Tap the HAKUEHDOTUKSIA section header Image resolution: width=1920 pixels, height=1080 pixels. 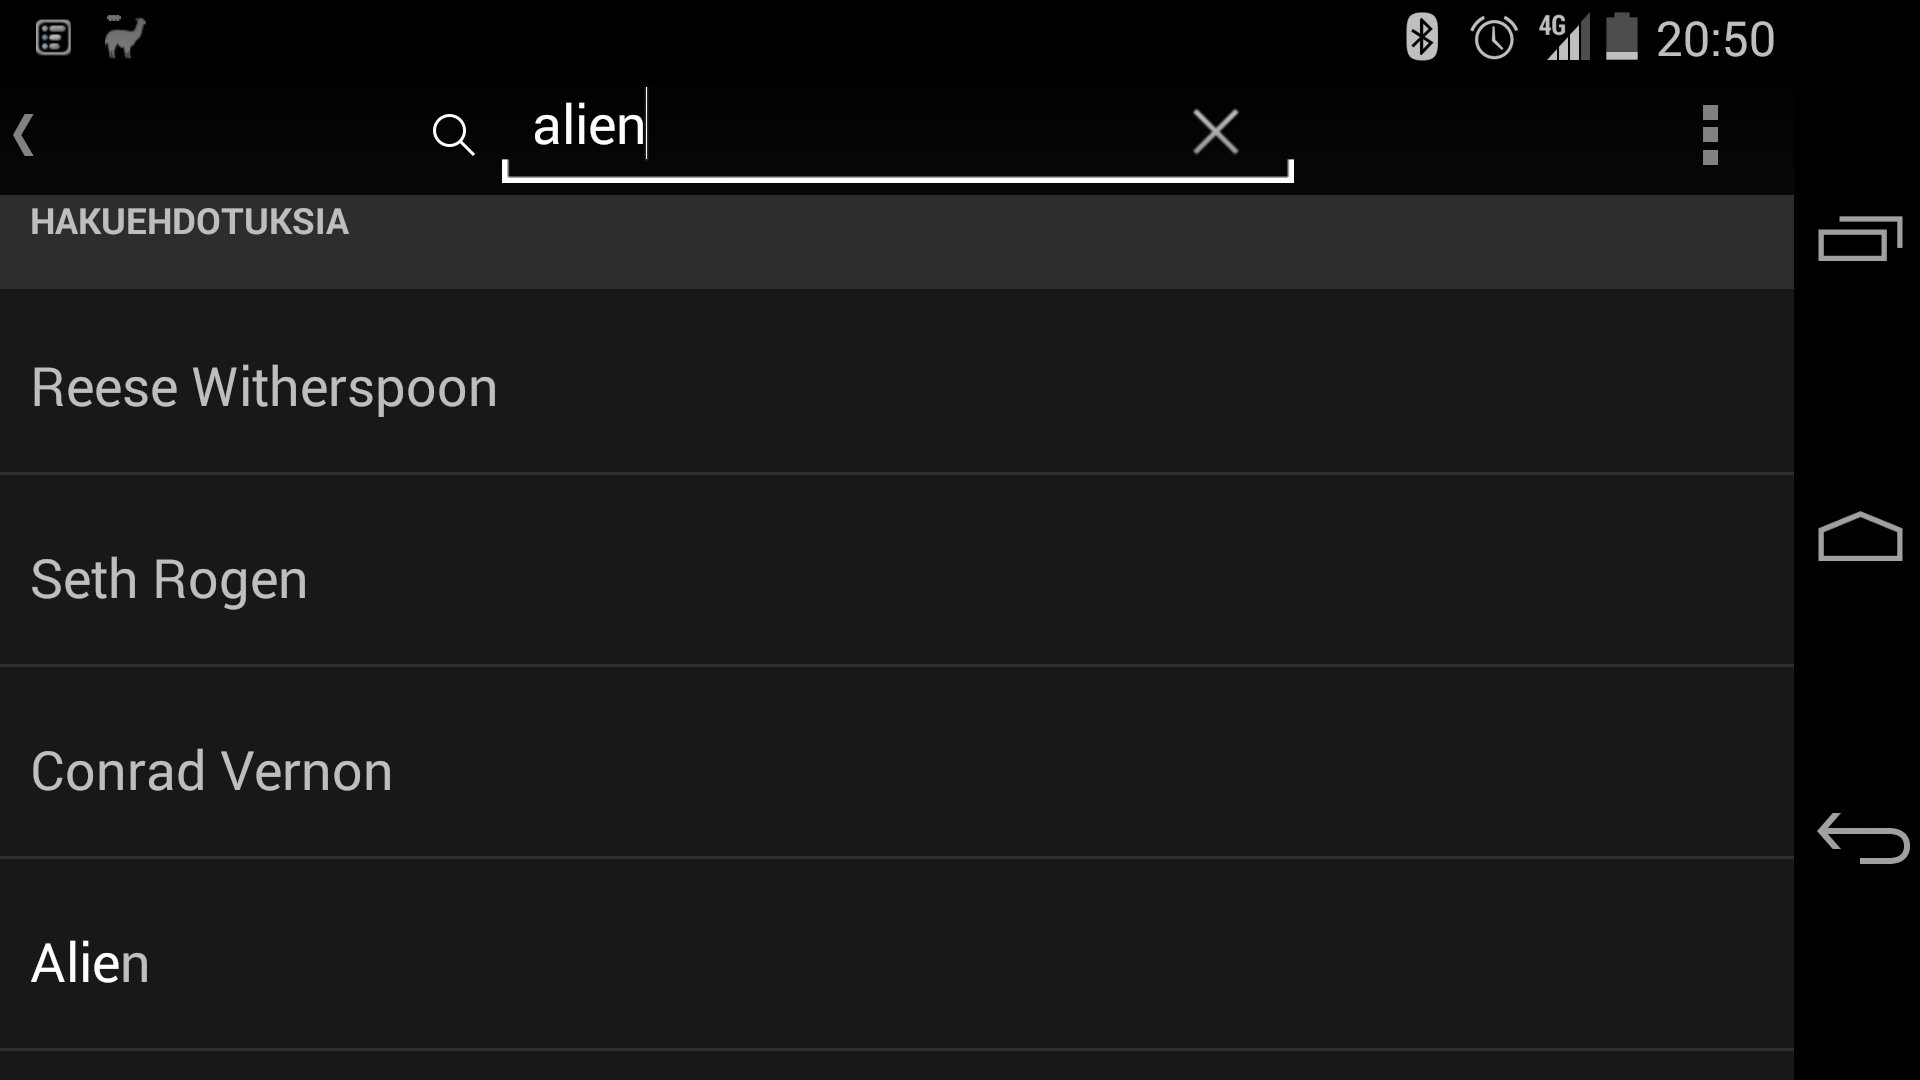point(189,222)
